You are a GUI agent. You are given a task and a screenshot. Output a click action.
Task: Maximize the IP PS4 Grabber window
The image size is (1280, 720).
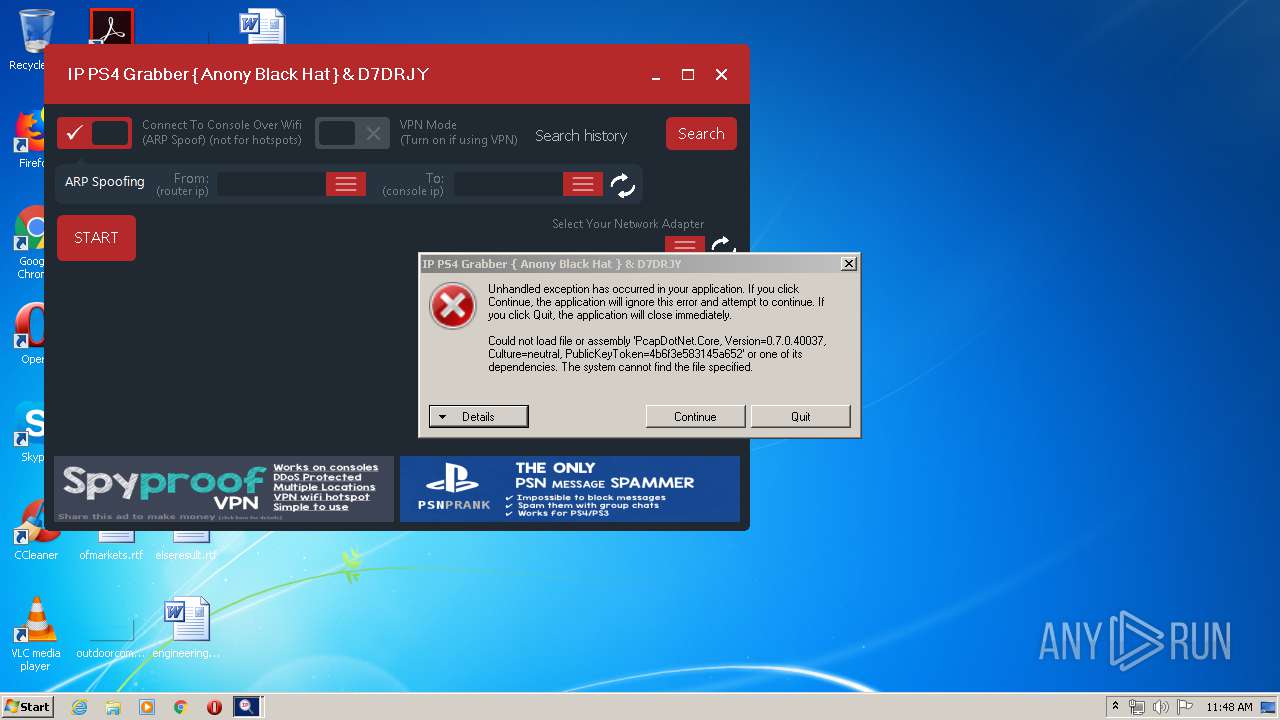pyautogui.click(x=688, y=75)
